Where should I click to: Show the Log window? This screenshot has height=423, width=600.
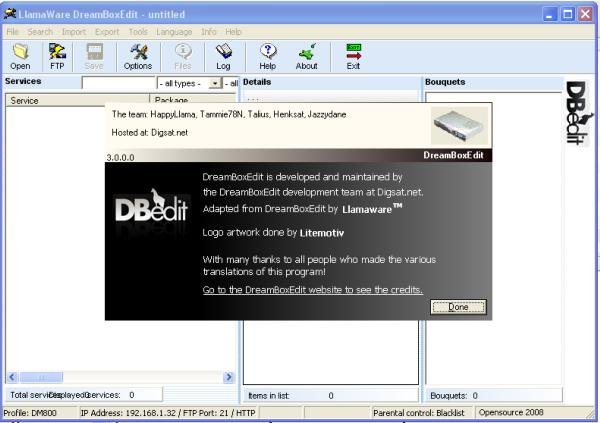click(x=223, y=57)
